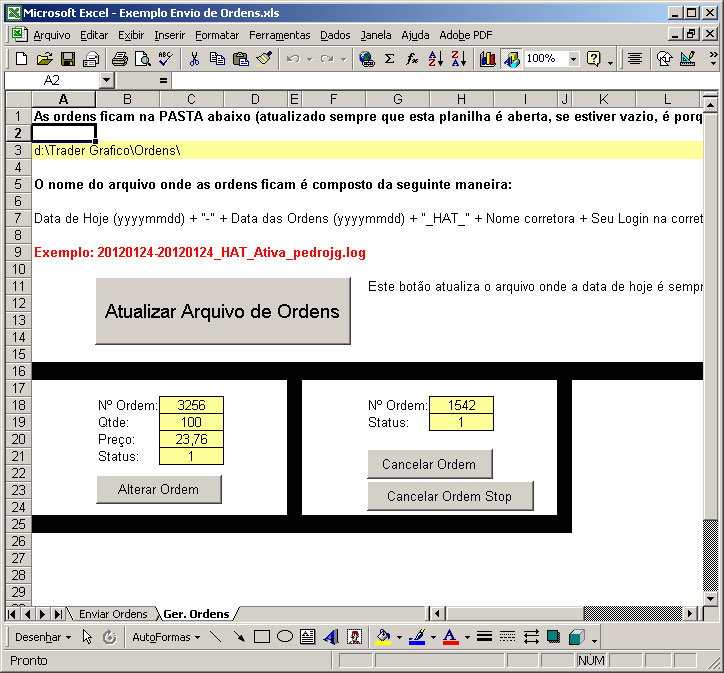Expand the Name Box dropdown arrow

pos(107,80)
